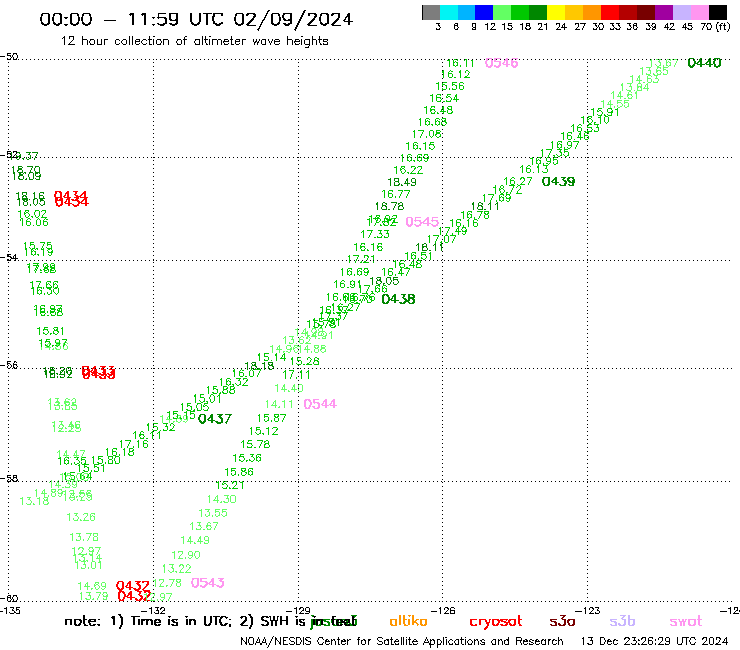
Task: Click the wave height value 15.36
Action: click(247, 458)
